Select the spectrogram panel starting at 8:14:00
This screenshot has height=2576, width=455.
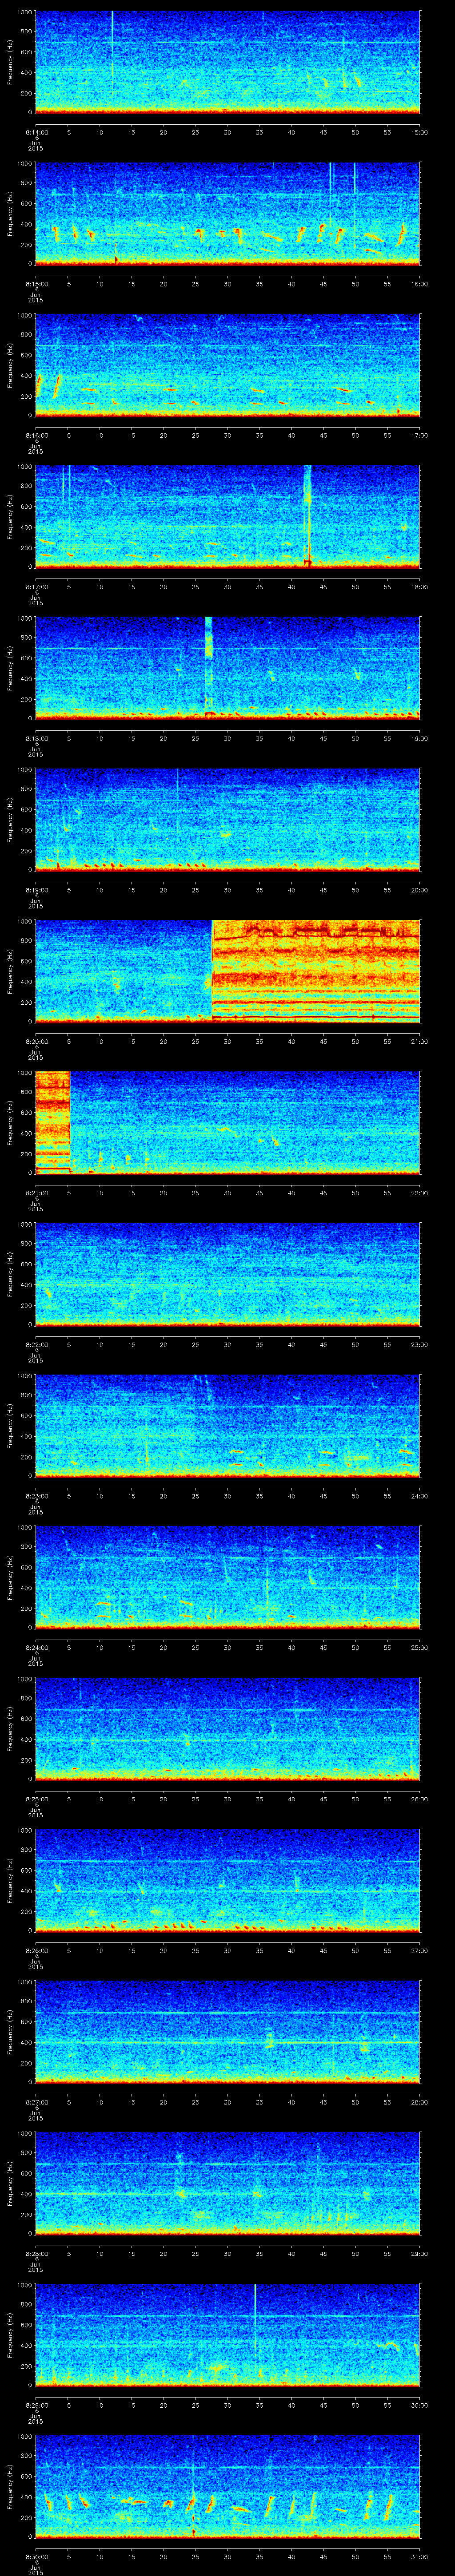pos(227,62)
